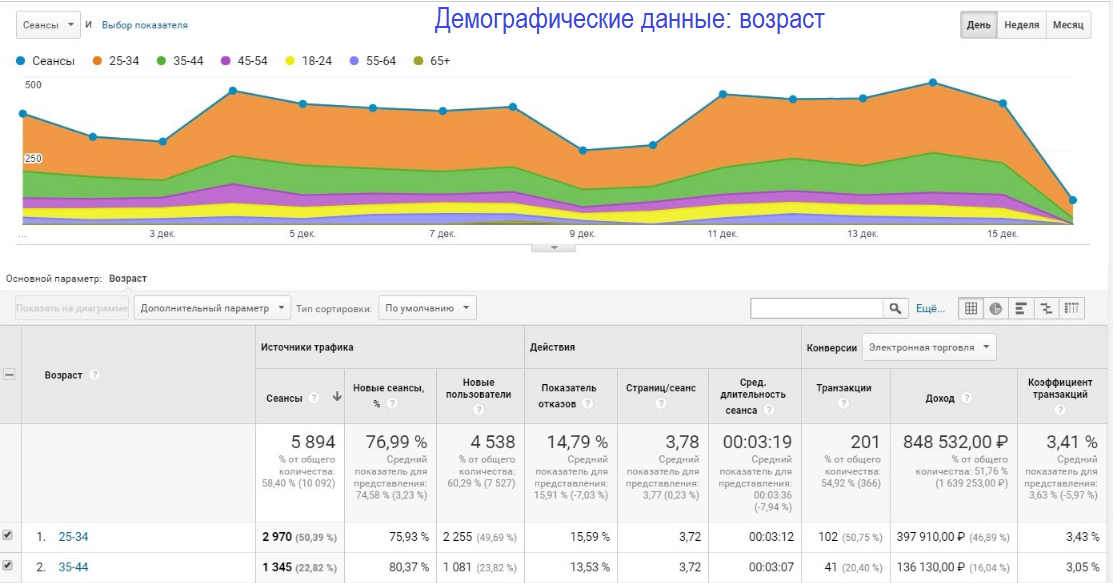Open help icon next to Сеансы header
The width and height of the screenshot is (1113, 583).
[x=314, y=398]
